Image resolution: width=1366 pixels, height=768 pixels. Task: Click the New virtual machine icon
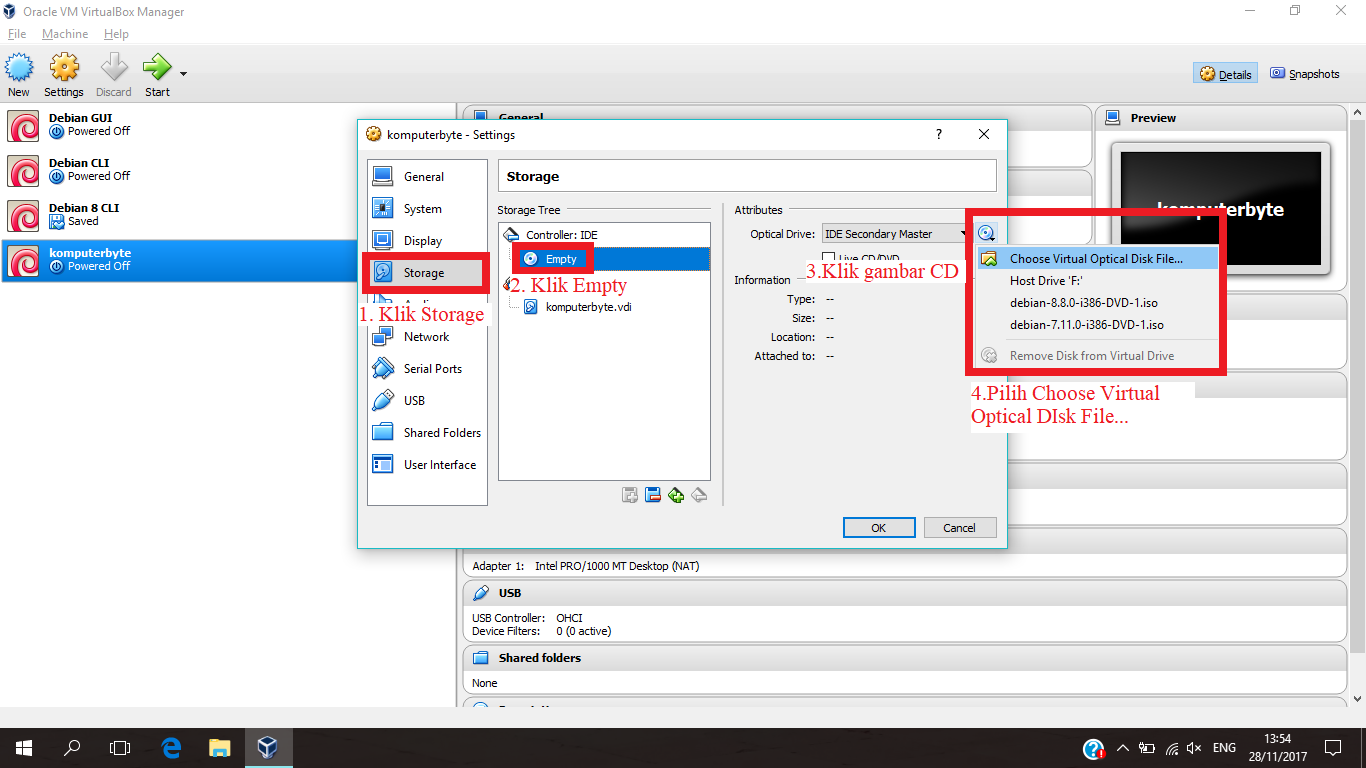[x=19, y=75]
